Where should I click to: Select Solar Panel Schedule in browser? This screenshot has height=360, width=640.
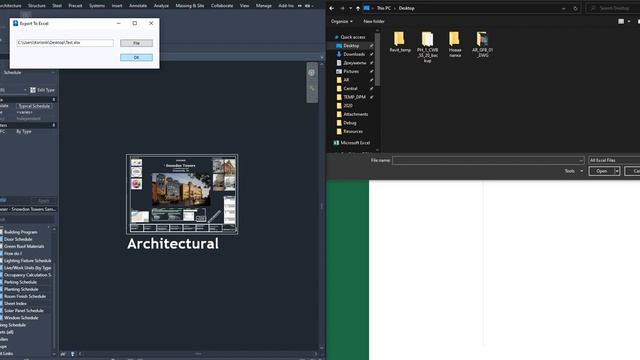coord(24,311)
